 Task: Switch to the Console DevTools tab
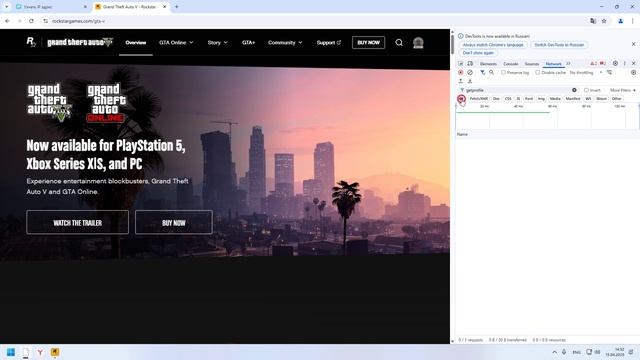click(511, 64)
